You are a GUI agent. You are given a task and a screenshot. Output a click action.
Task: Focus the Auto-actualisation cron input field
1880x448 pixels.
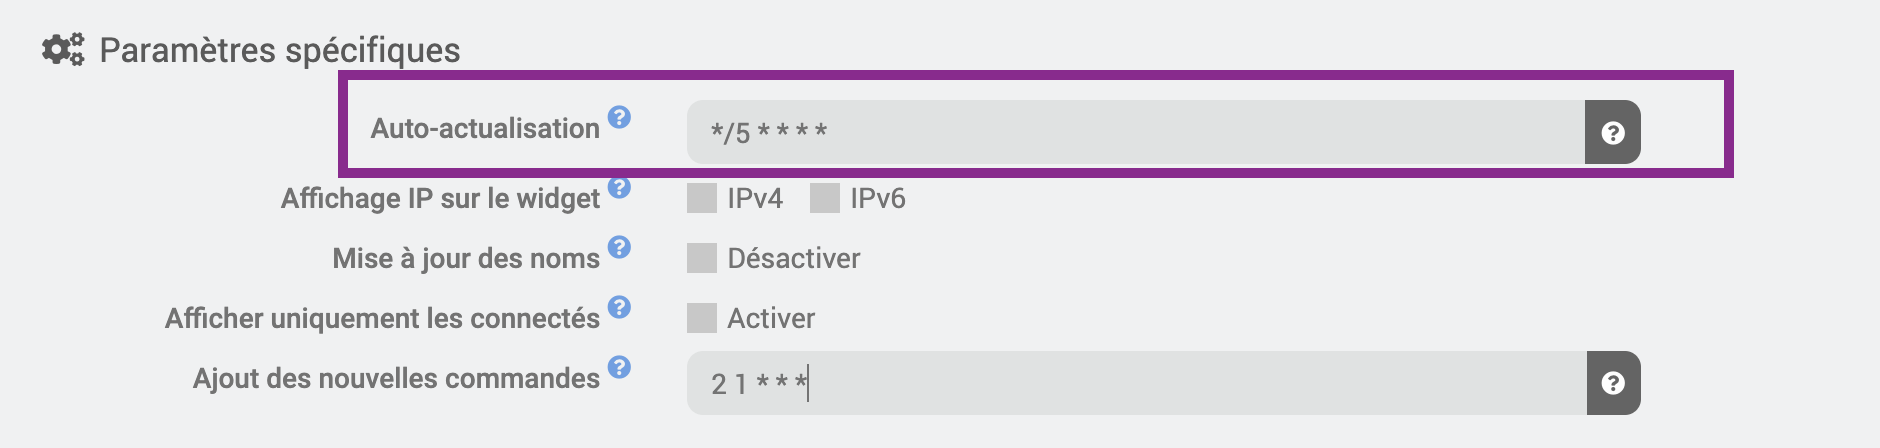coord(1136,132)
